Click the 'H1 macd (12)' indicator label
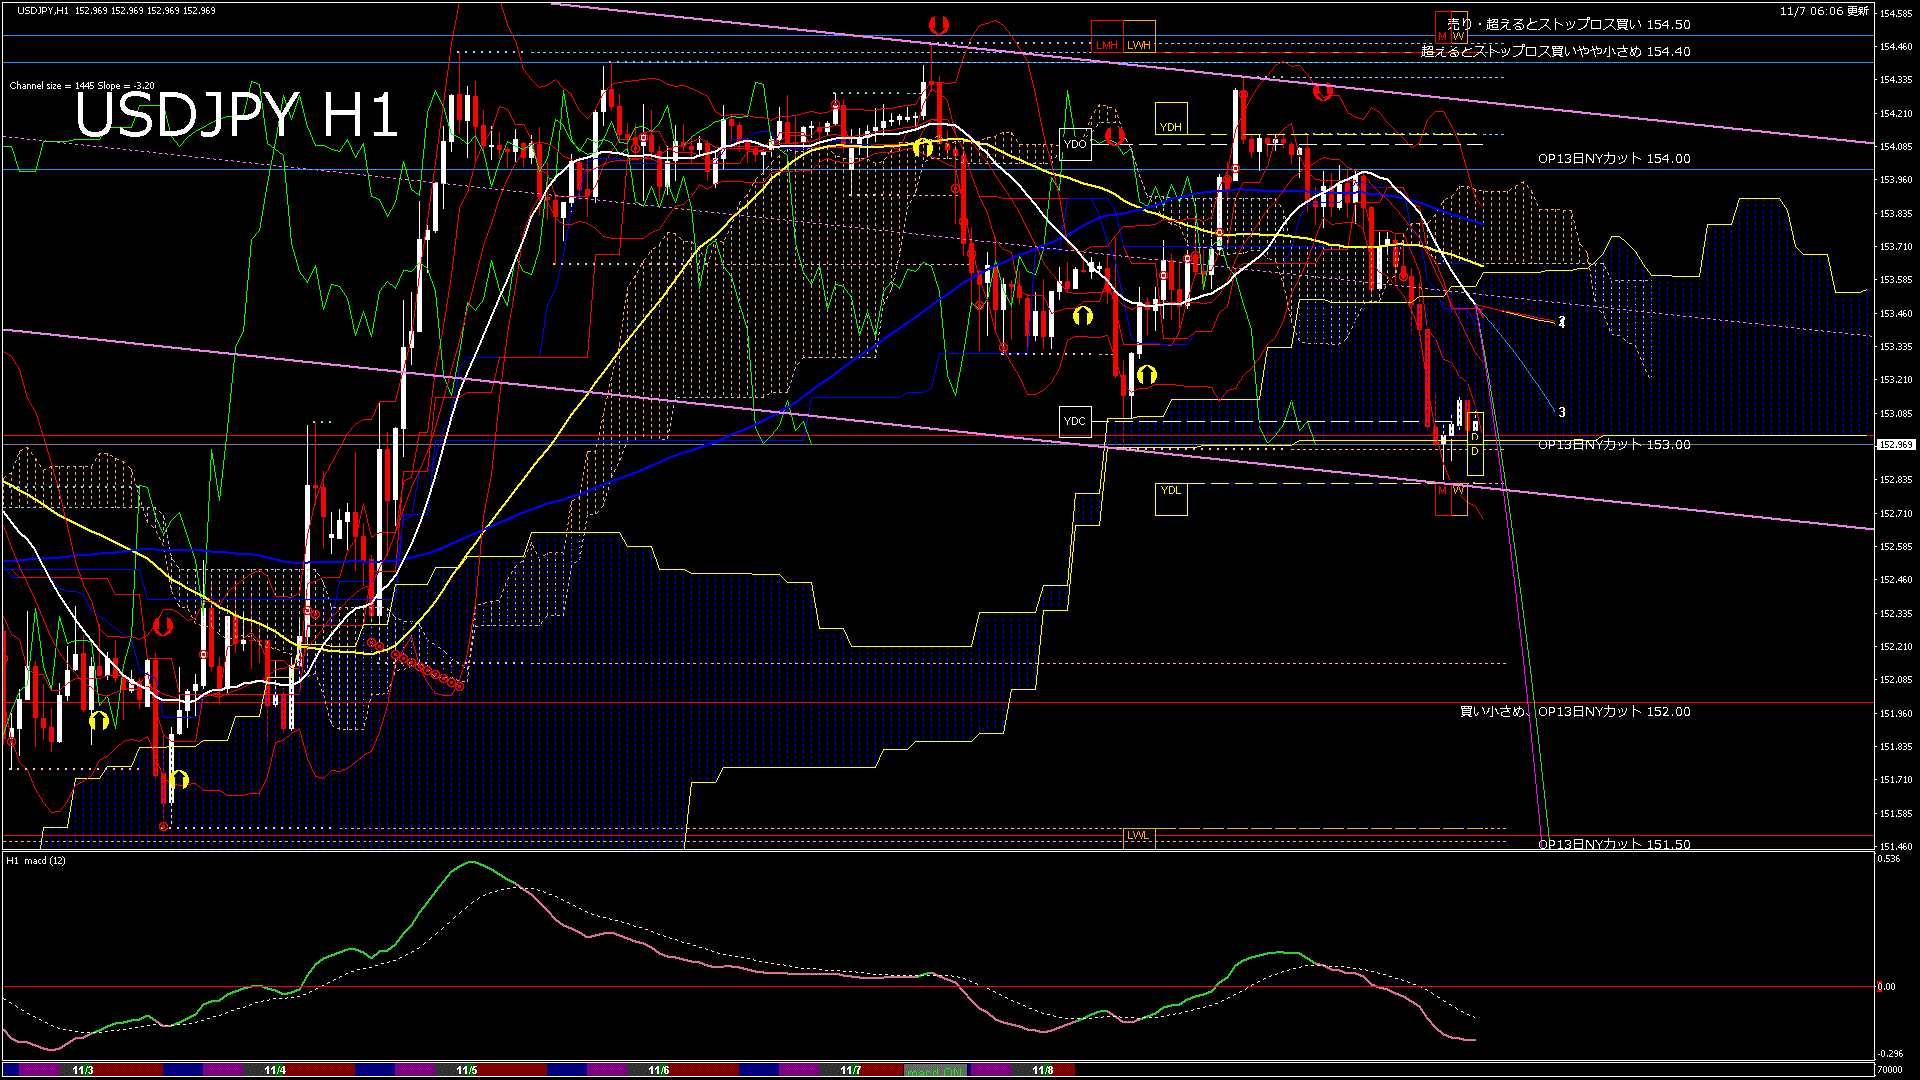Viewport: 1920px width, 1080px height. coord(37,860)
